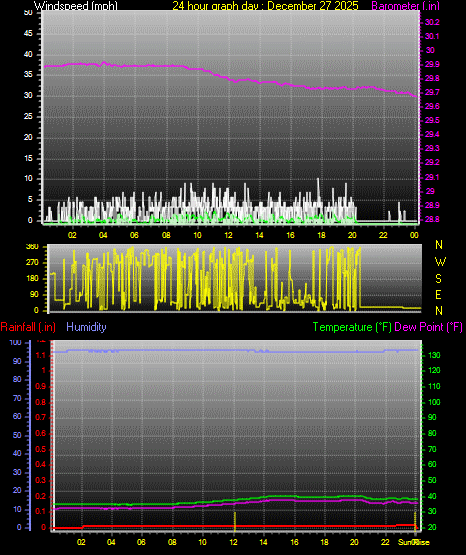Click the 180 wind direction scale value
Image resolution: width=466 pixels, height=555 pixels.
[x=32, y=279]
